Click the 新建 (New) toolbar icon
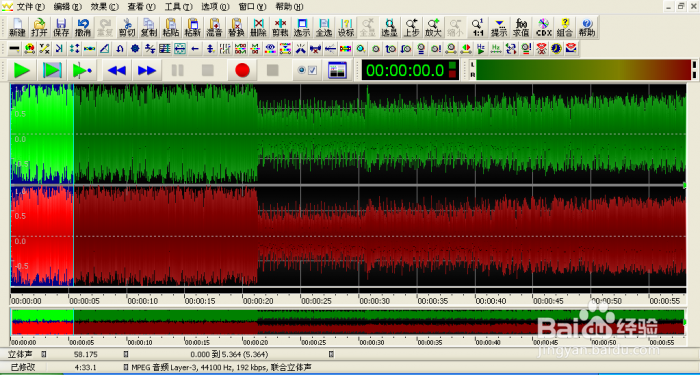The width and height of the screenshot is (700, 375). coord(17,28)
